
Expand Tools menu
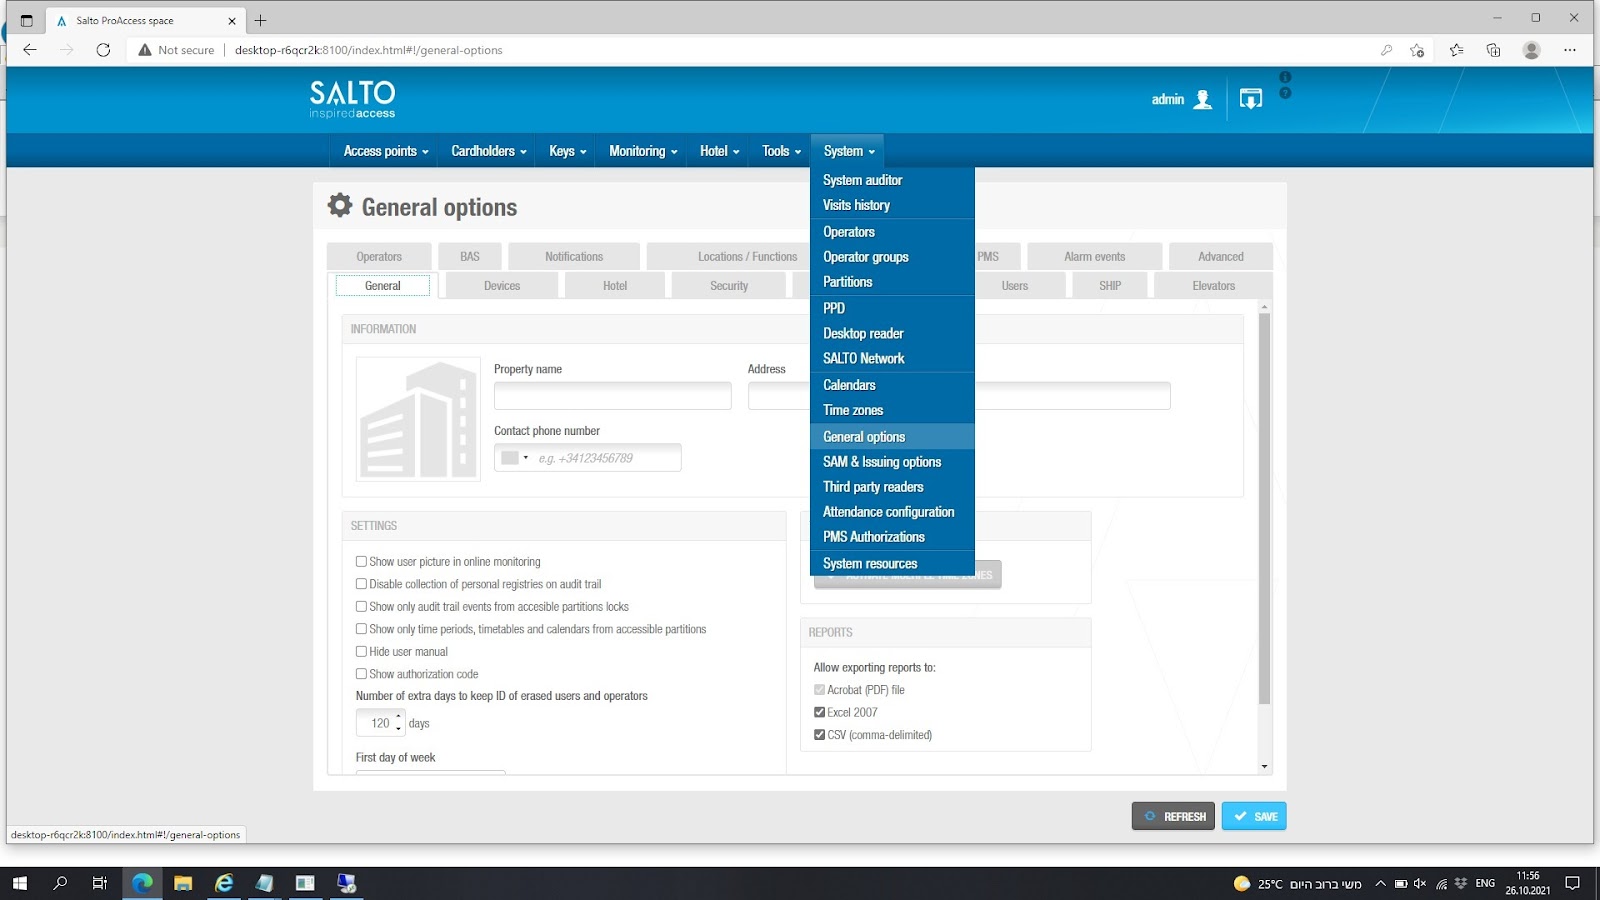click(x=781, y=151)
